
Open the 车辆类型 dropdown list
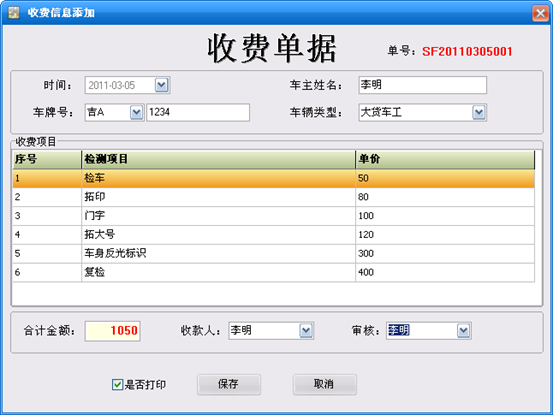coord(479,113)
